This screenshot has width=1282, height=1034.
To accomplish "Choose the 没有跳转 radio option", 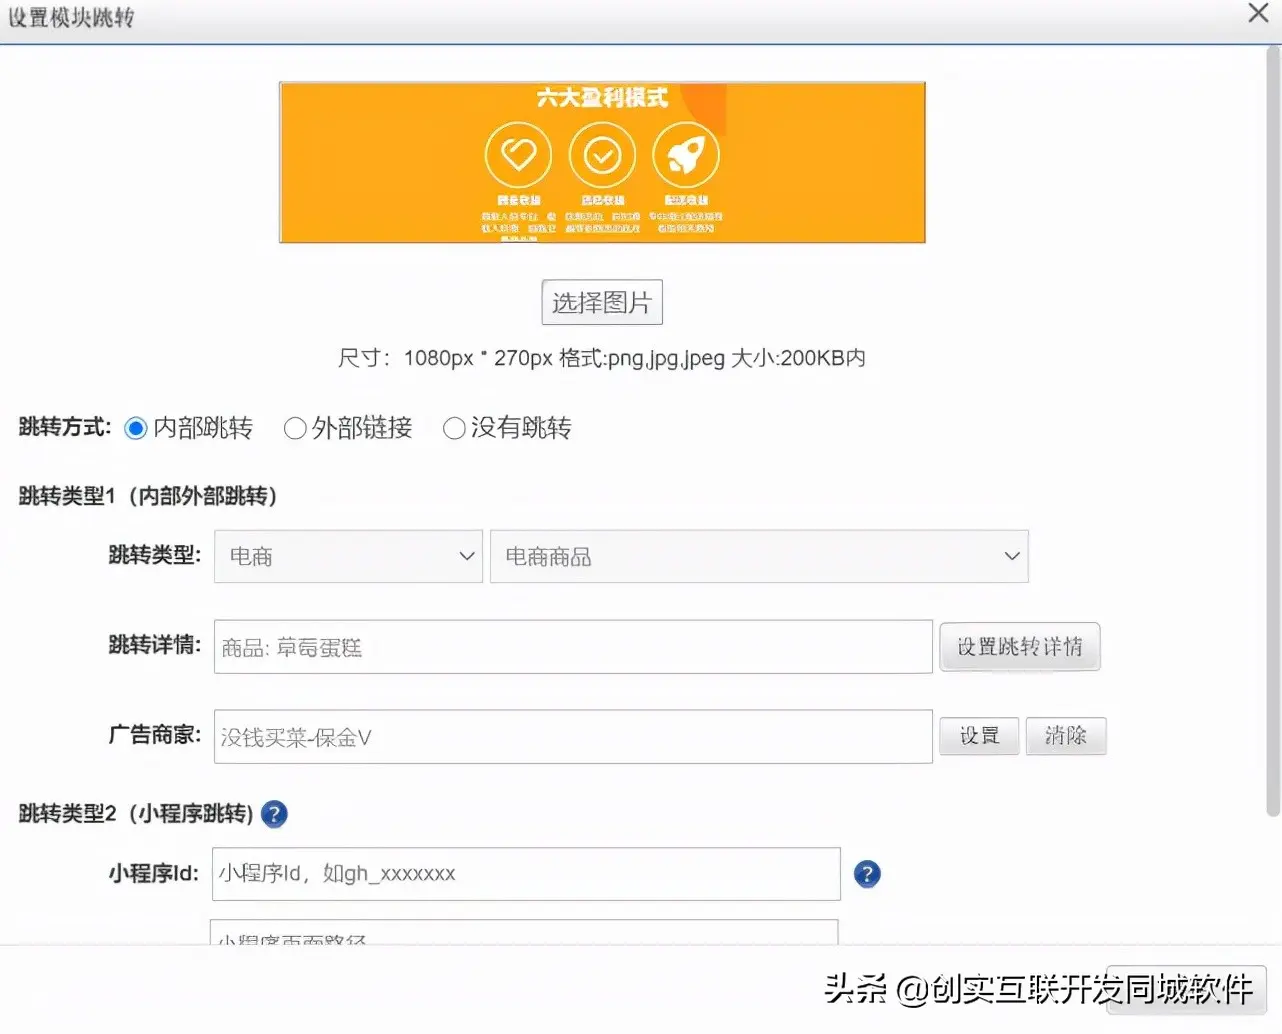I will click(x=454, y=429).
